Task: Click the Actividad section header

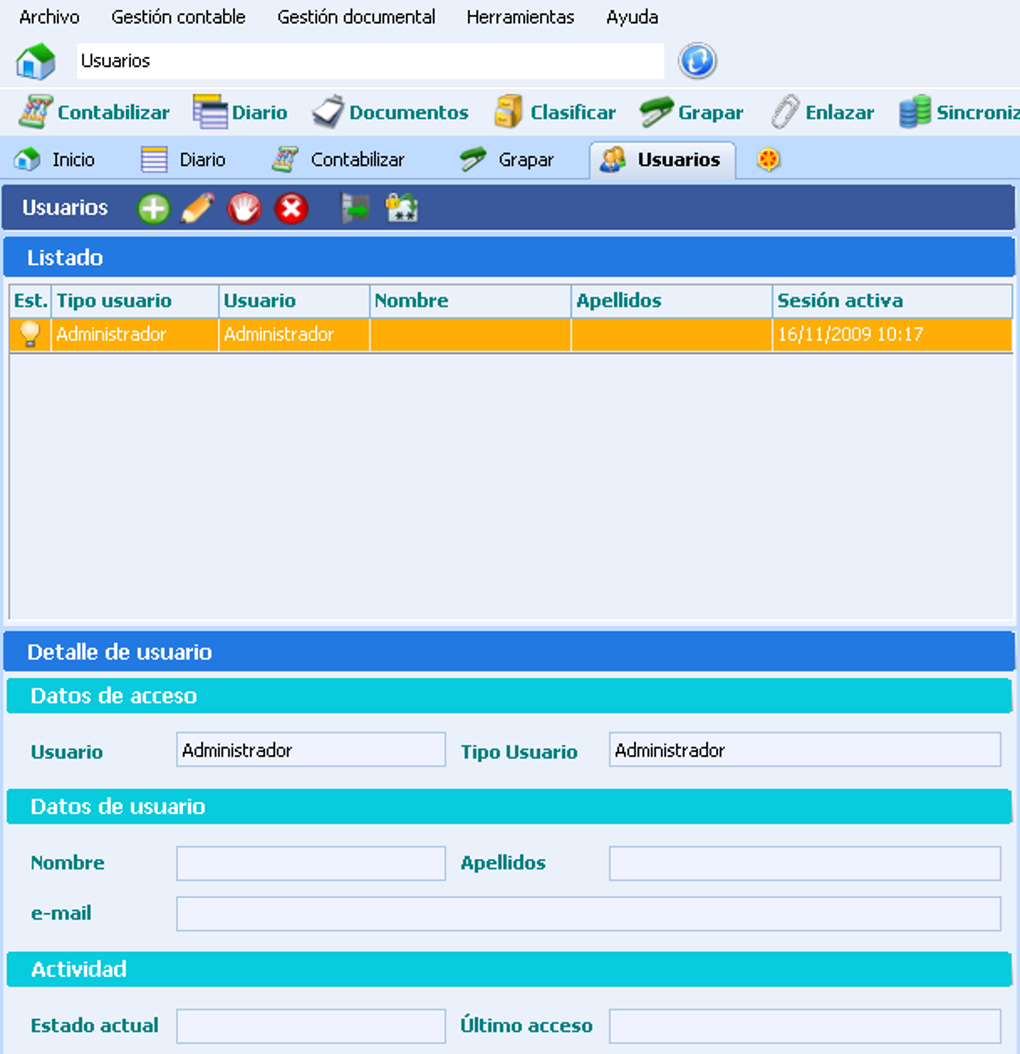Action: tap(509, 969)
